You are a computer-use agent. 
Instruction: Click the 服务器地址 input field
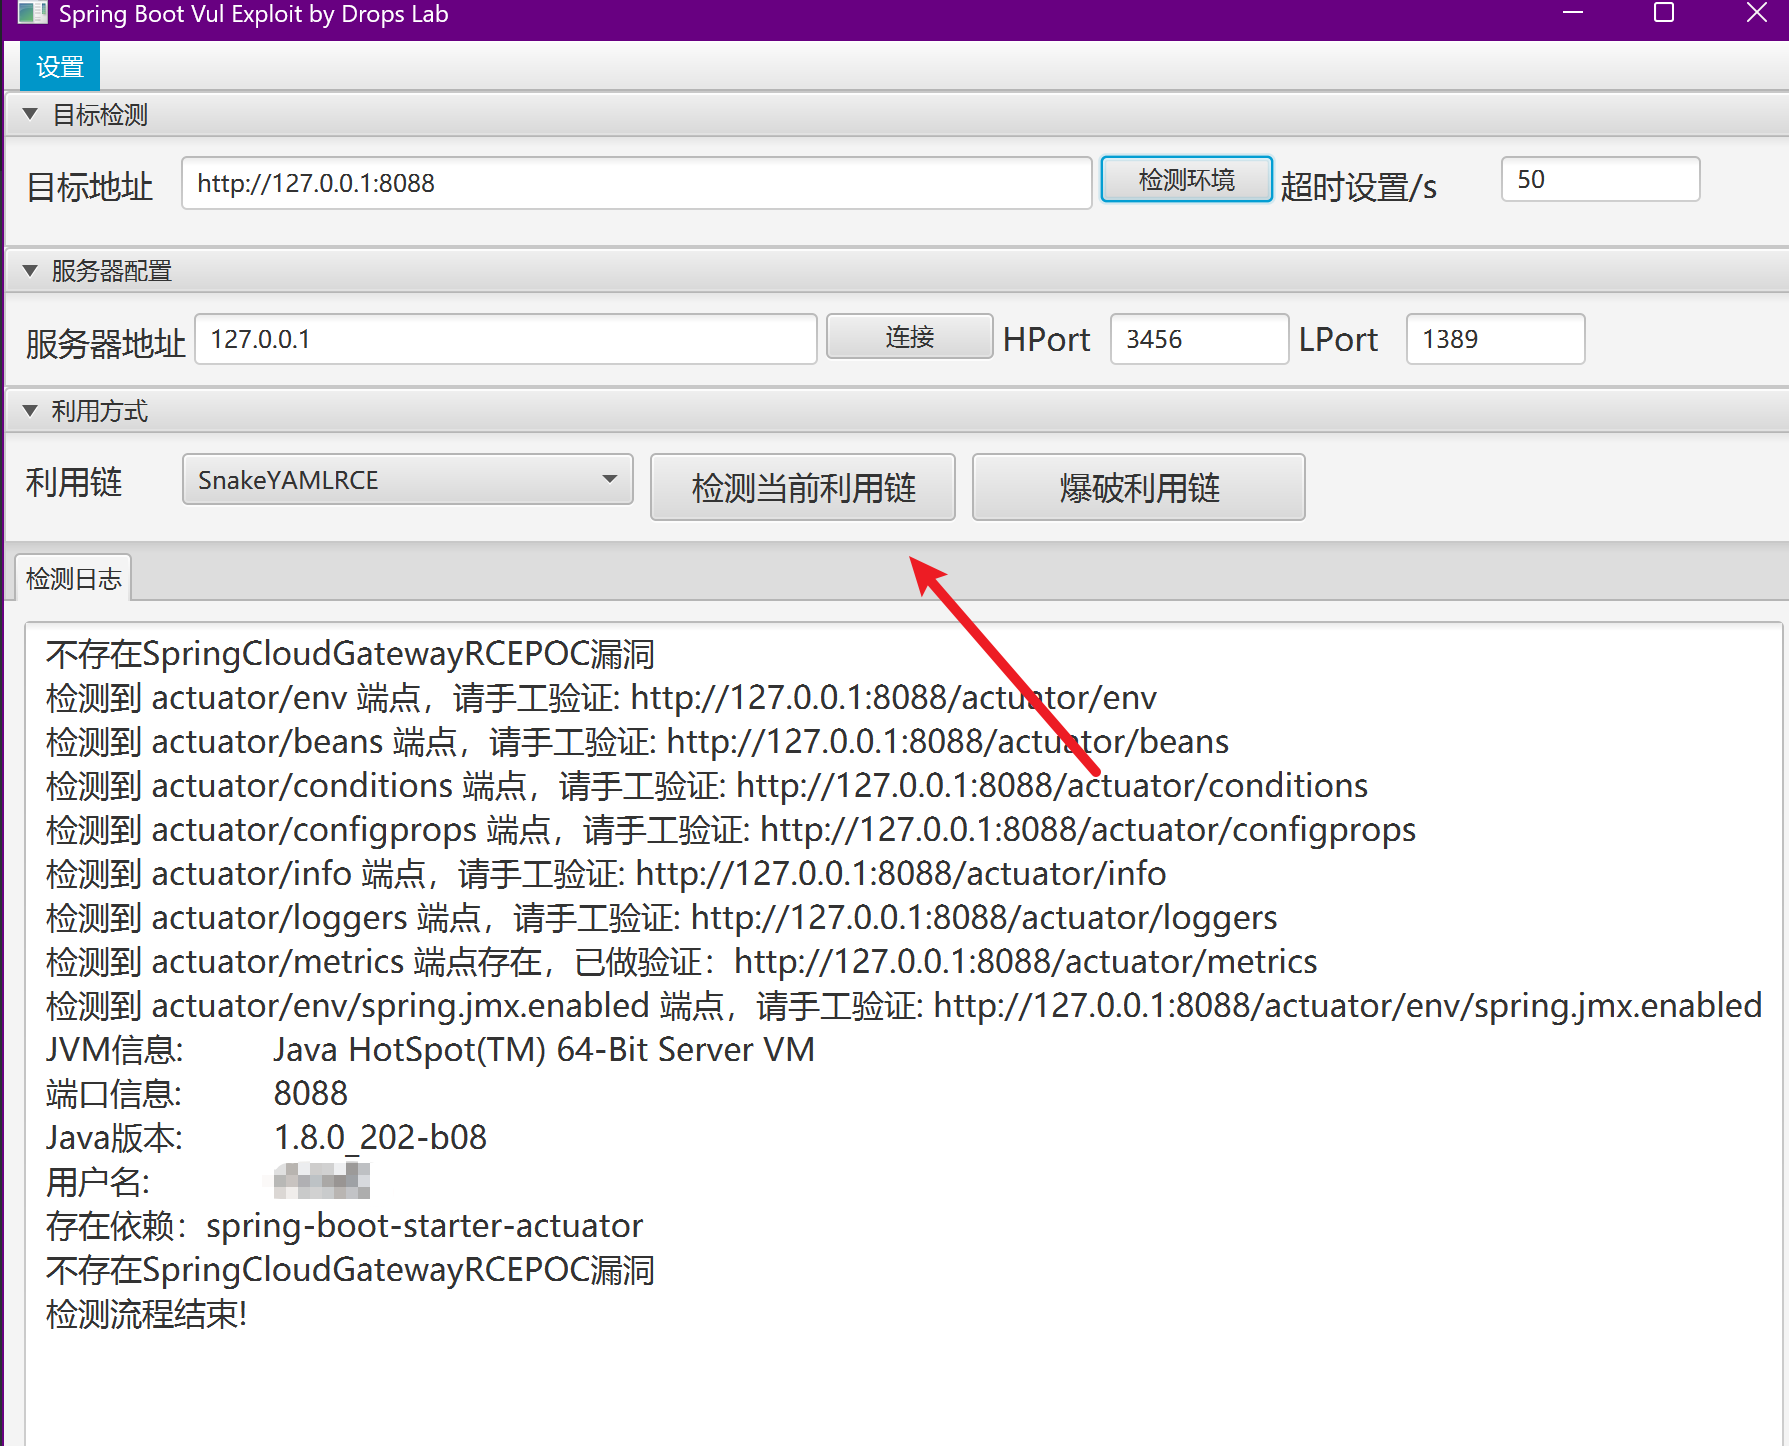pyautogui.click(x=505, y=339)
